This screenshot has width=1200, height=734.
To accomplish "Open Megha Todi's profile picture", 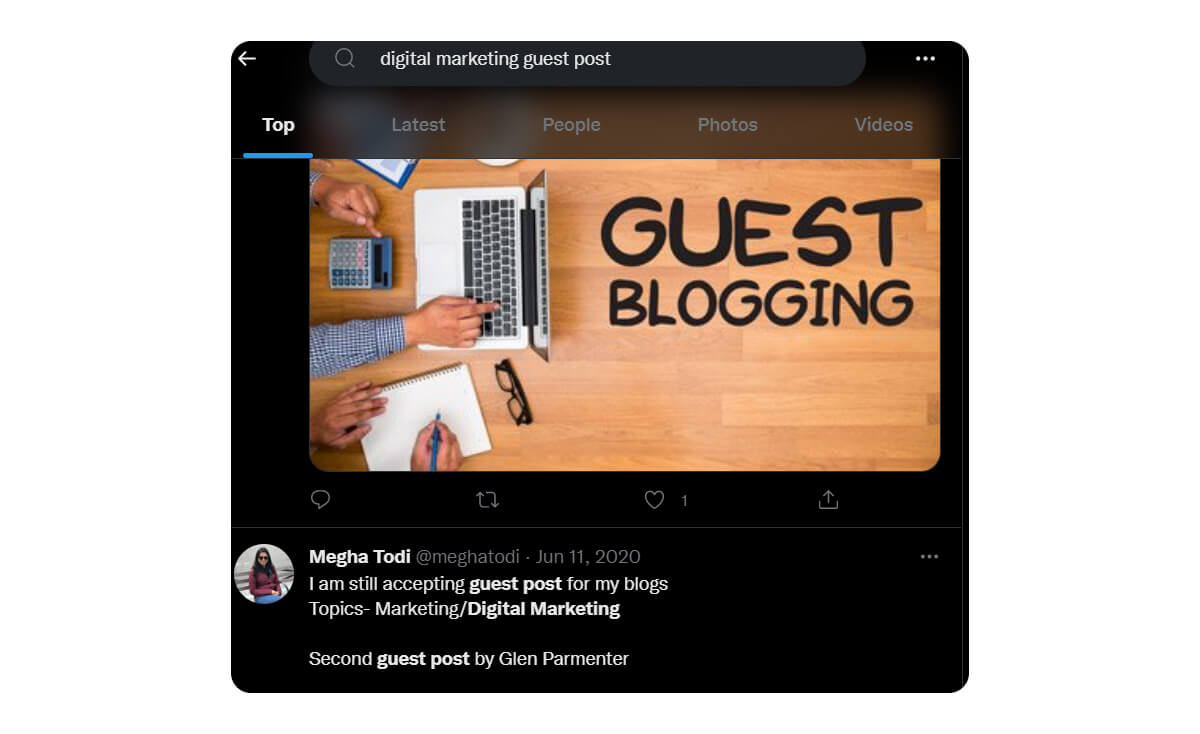I will coord(264,574).
